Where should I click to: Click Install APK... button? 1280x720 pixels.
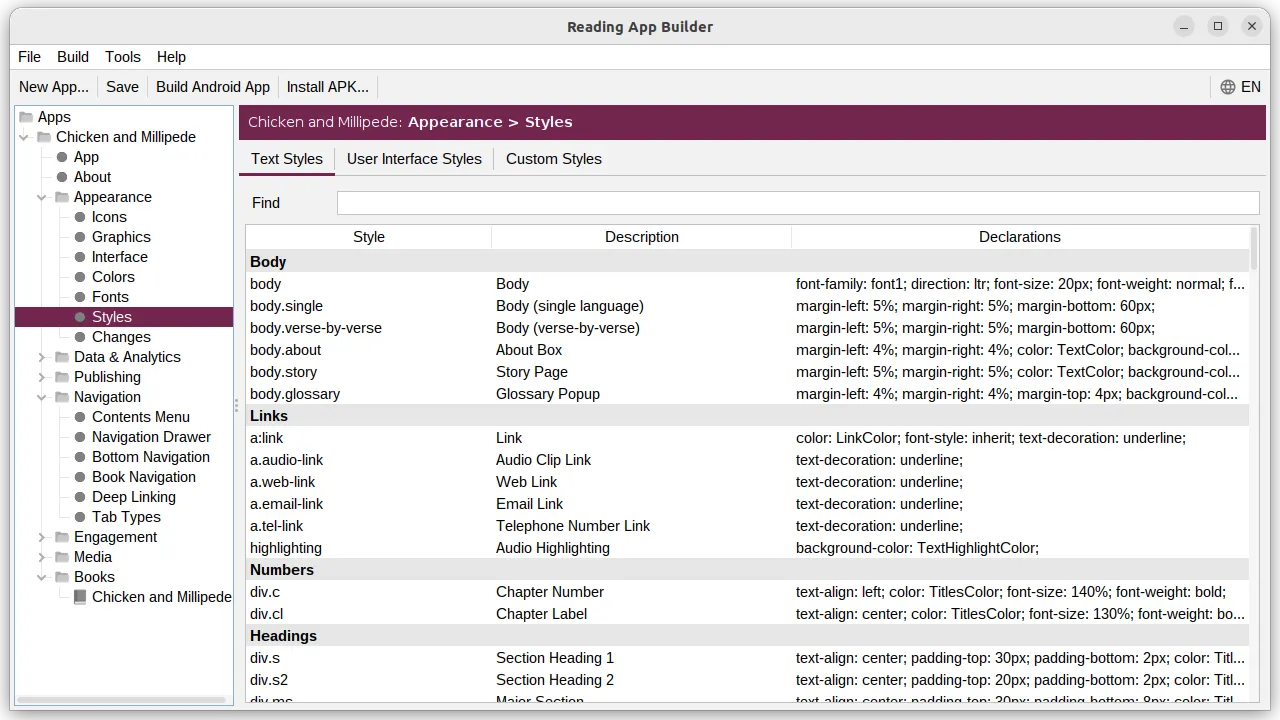[328, 87]
